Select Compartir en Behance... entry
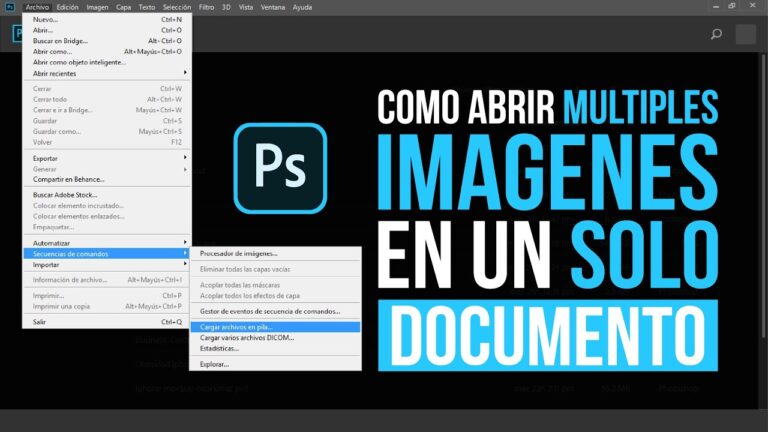Screen dimensions: 768x432 click(x=107, y=179)
